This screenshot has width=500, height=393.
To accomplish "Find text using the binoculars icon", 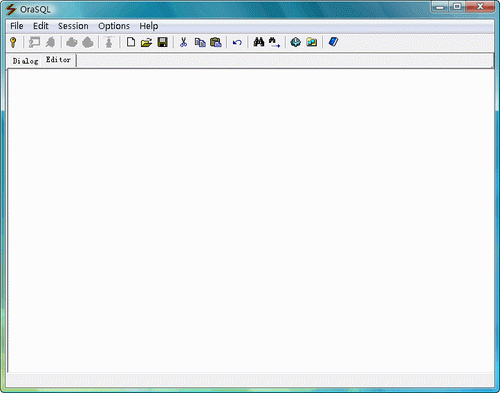I will click(259, 42).
